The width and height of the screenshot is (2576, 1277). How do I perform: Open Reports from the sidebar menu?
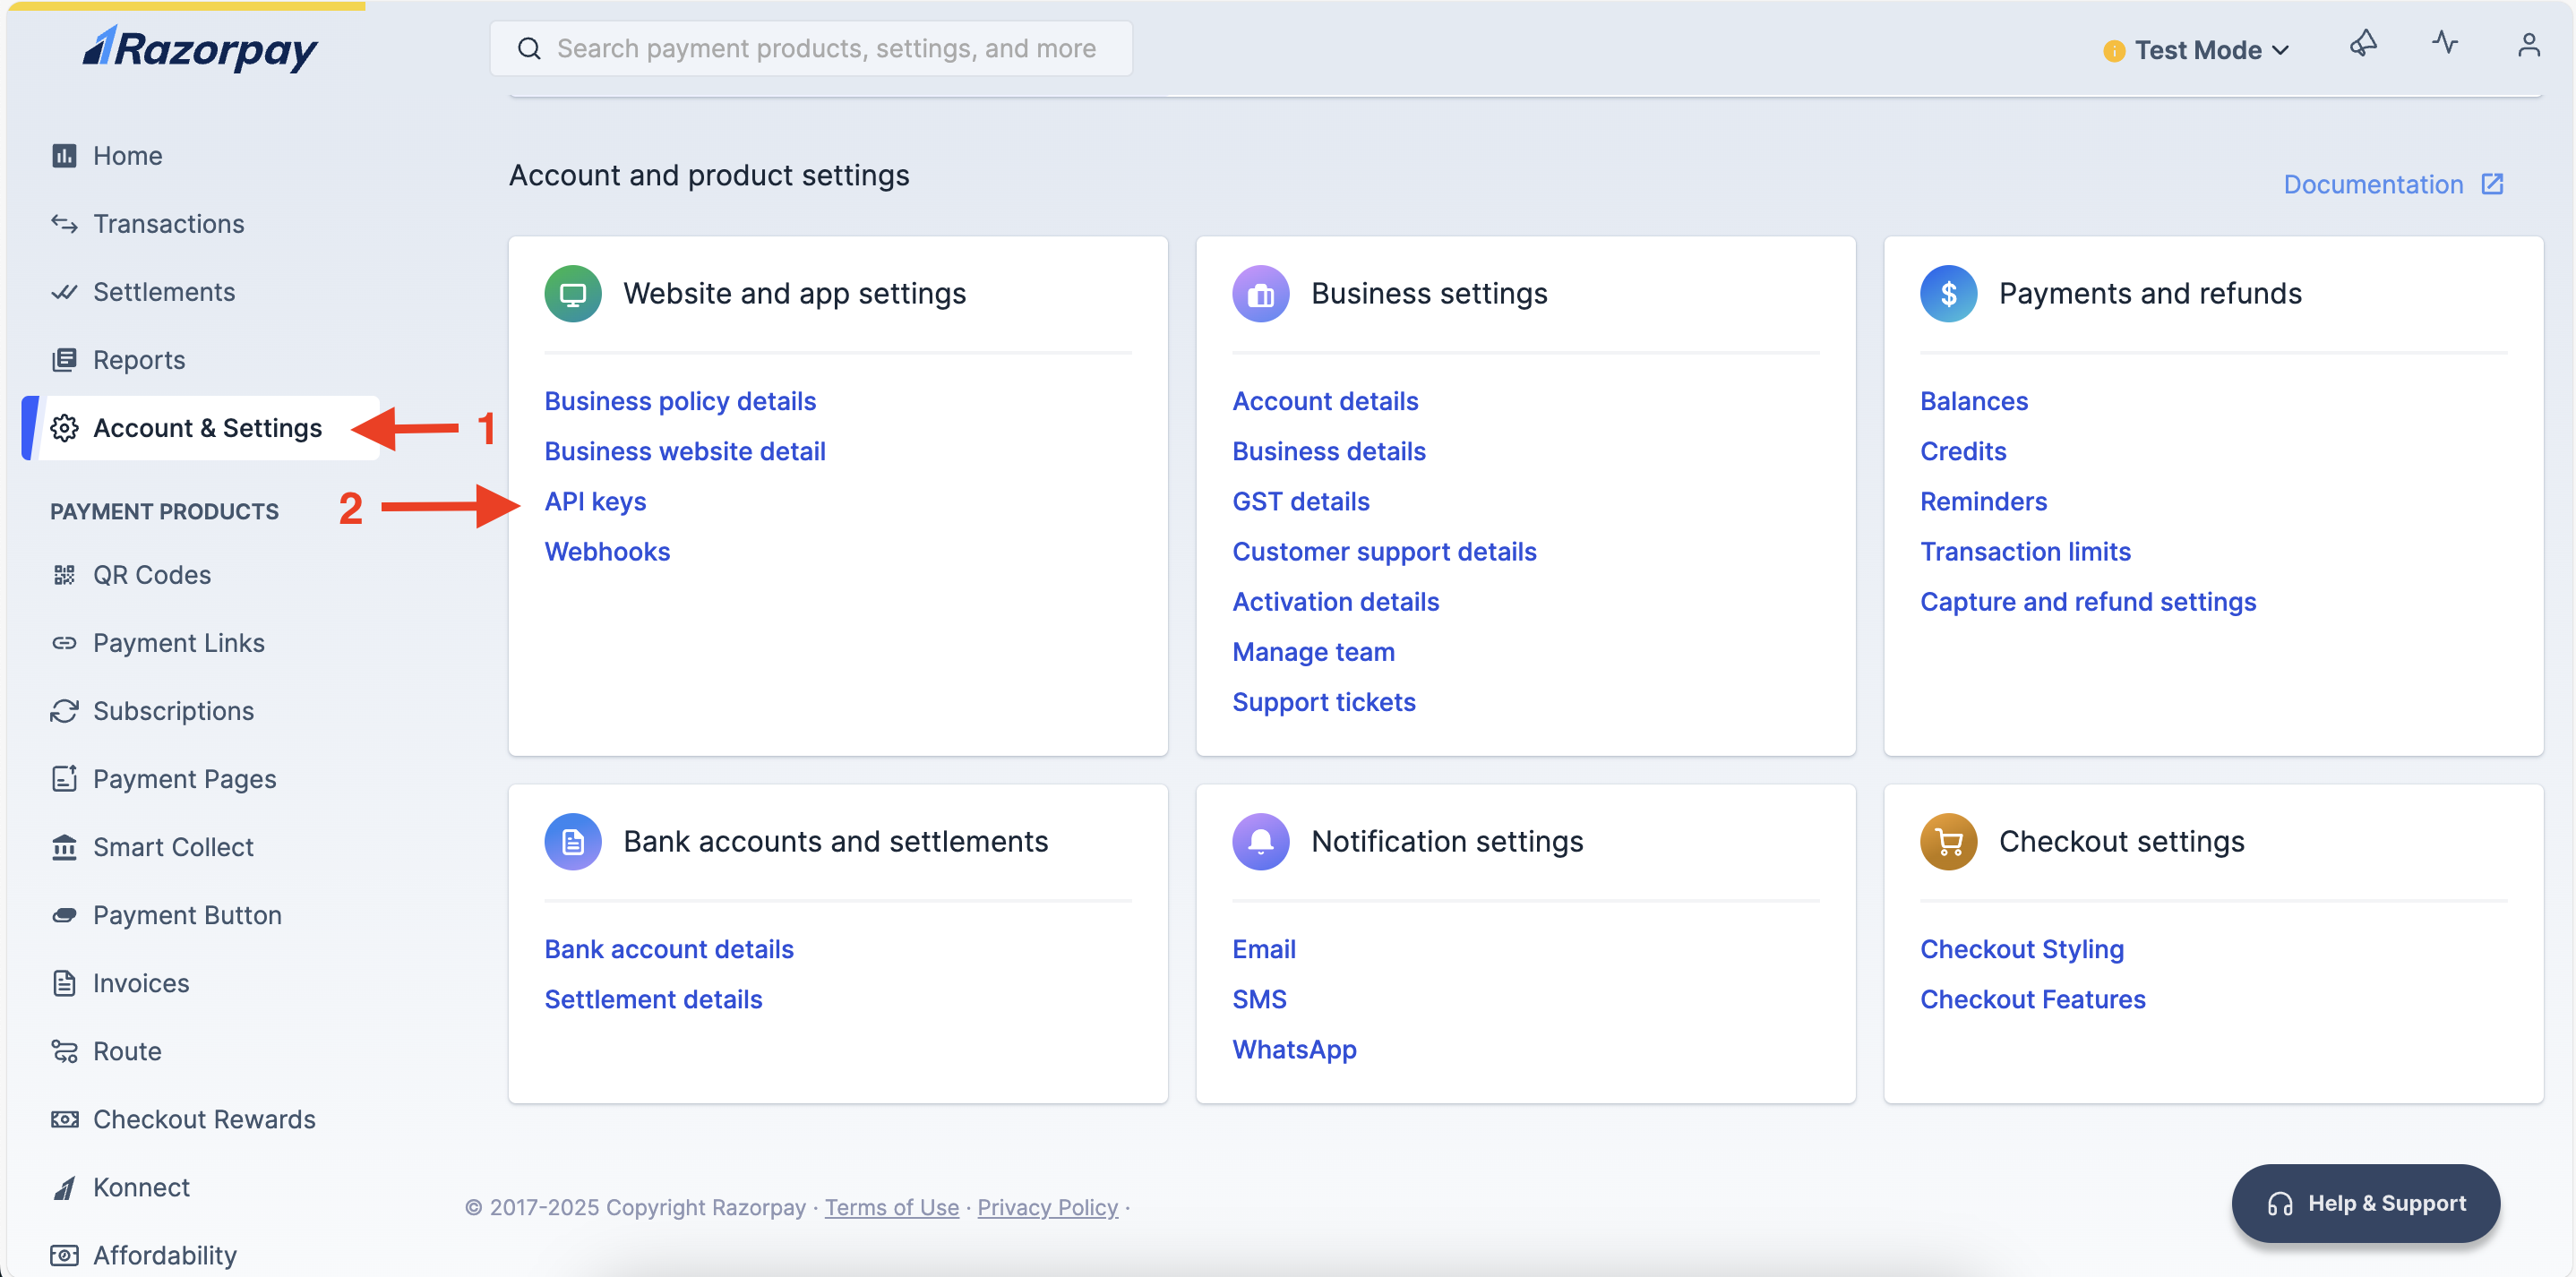click(x=139, y=359)
